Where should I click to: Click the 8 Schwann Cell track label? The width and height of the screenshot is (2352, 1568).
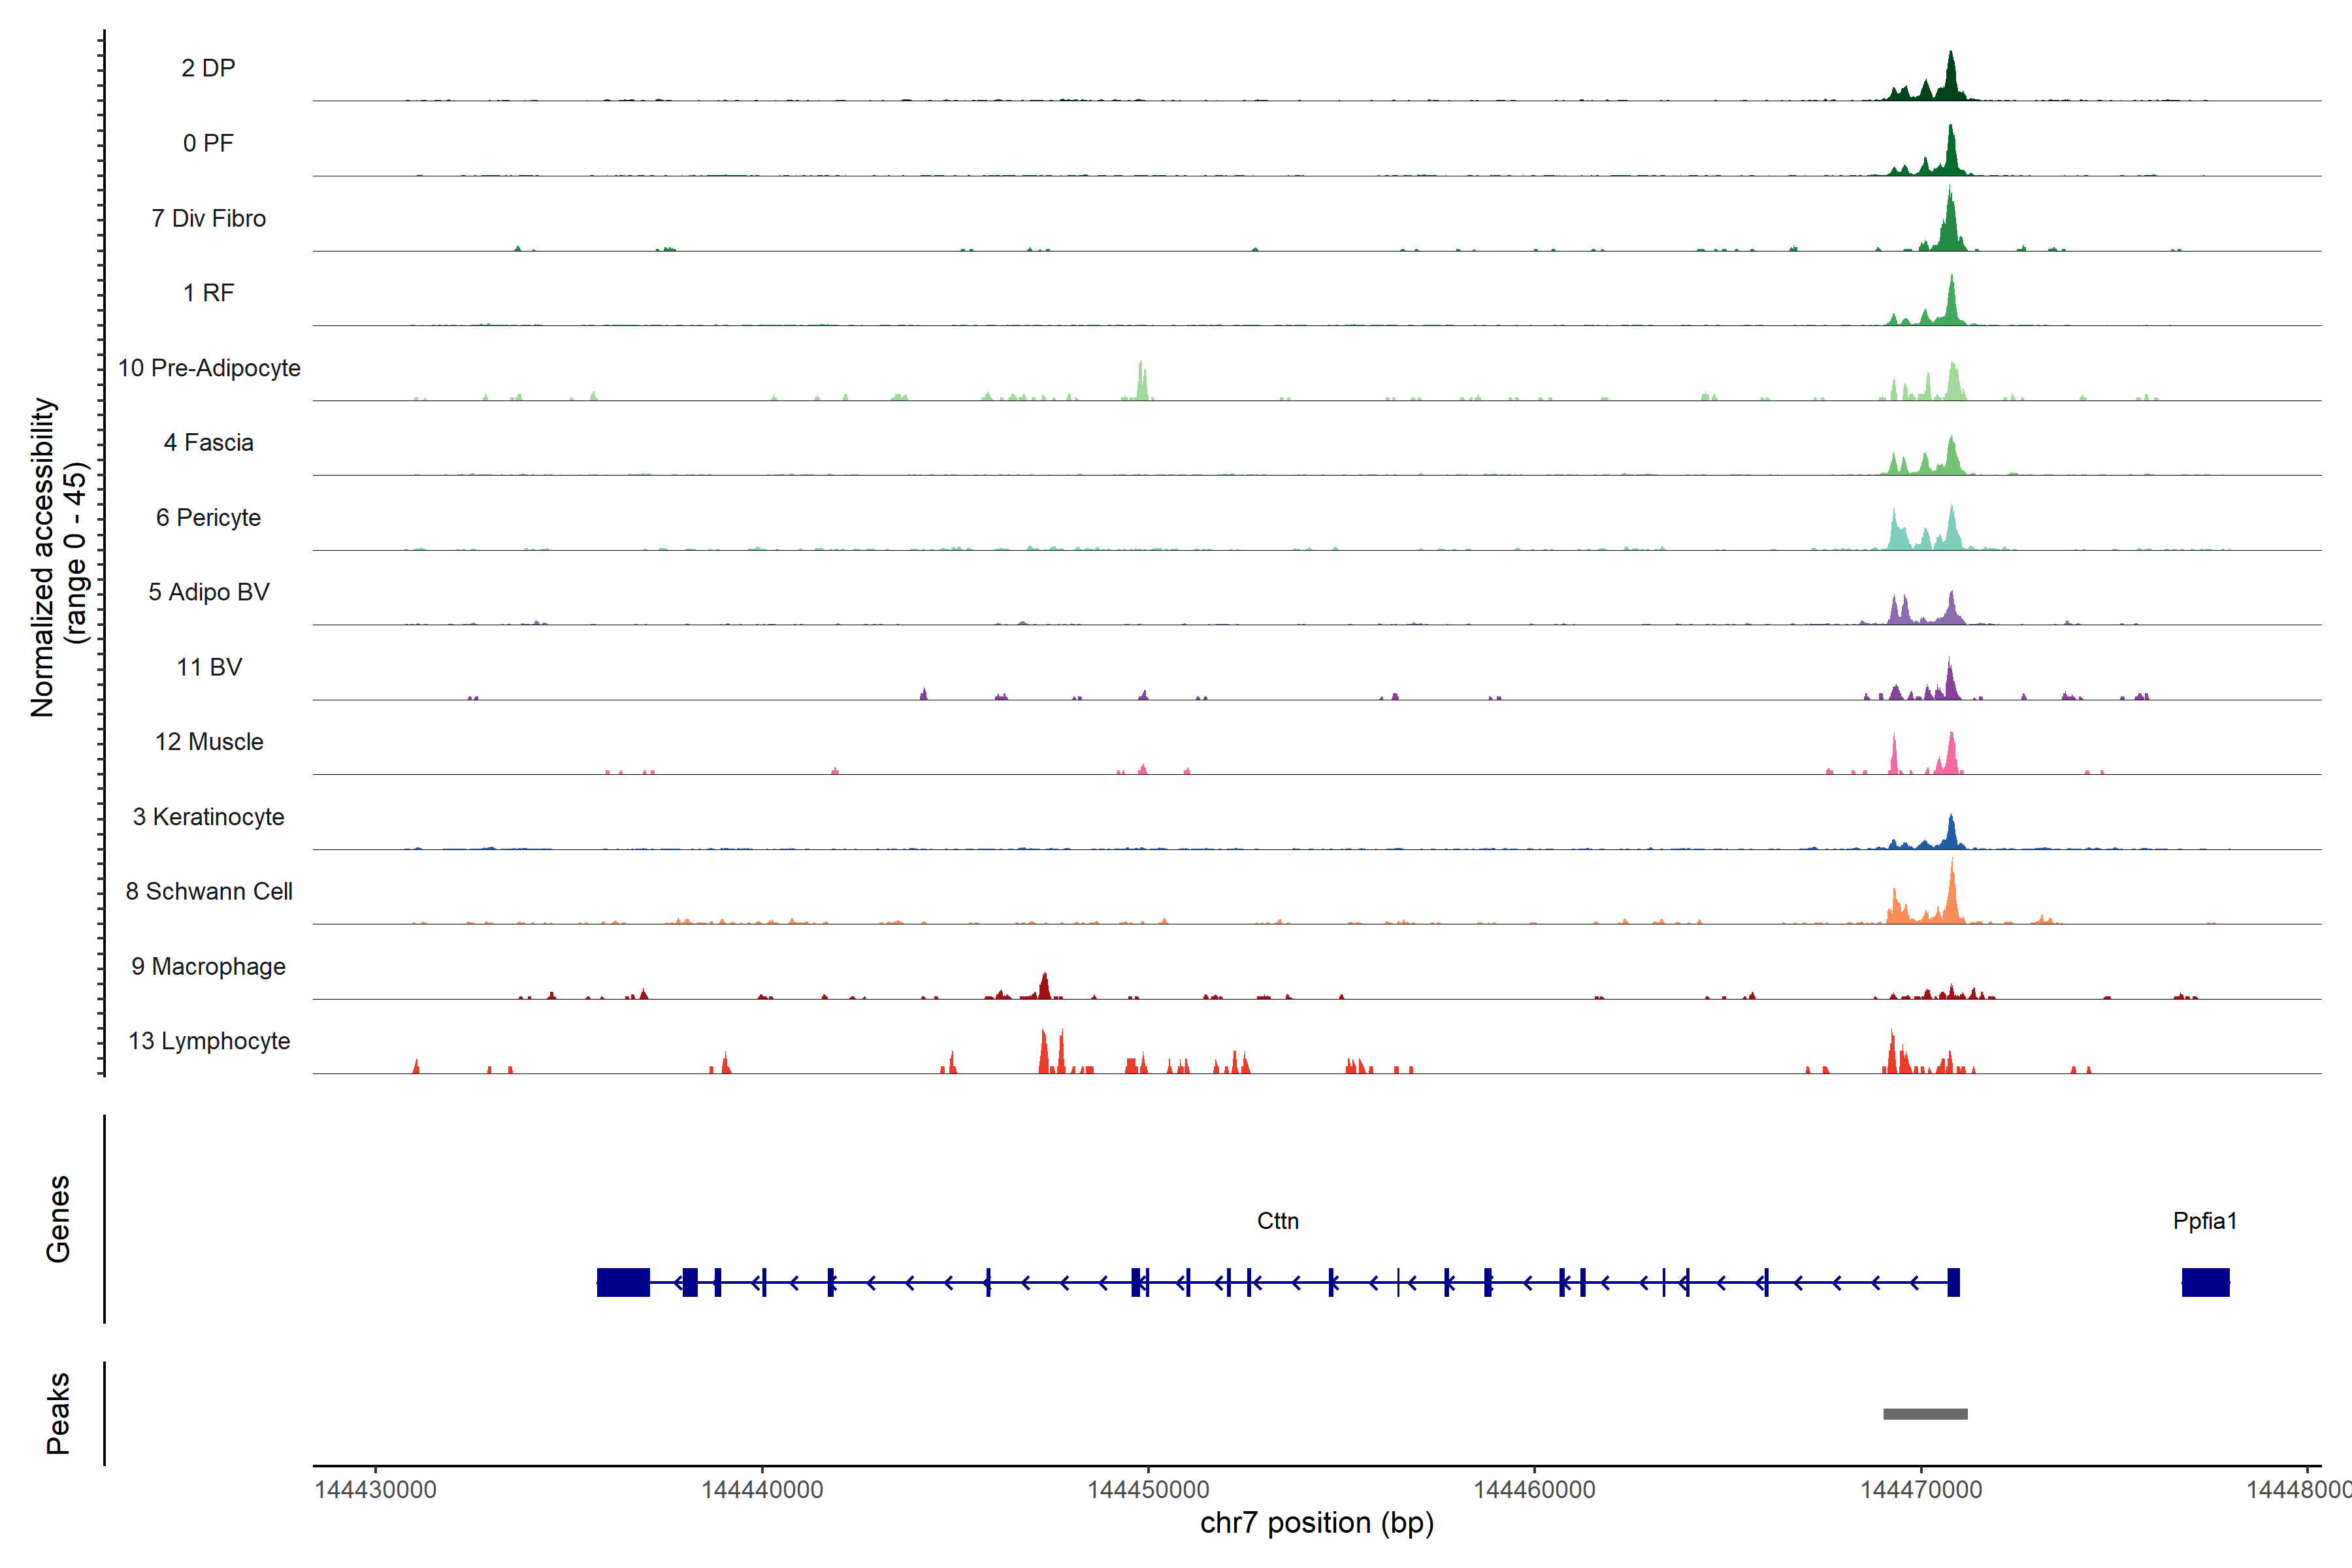pyautogui.click(x=208, y=891)
